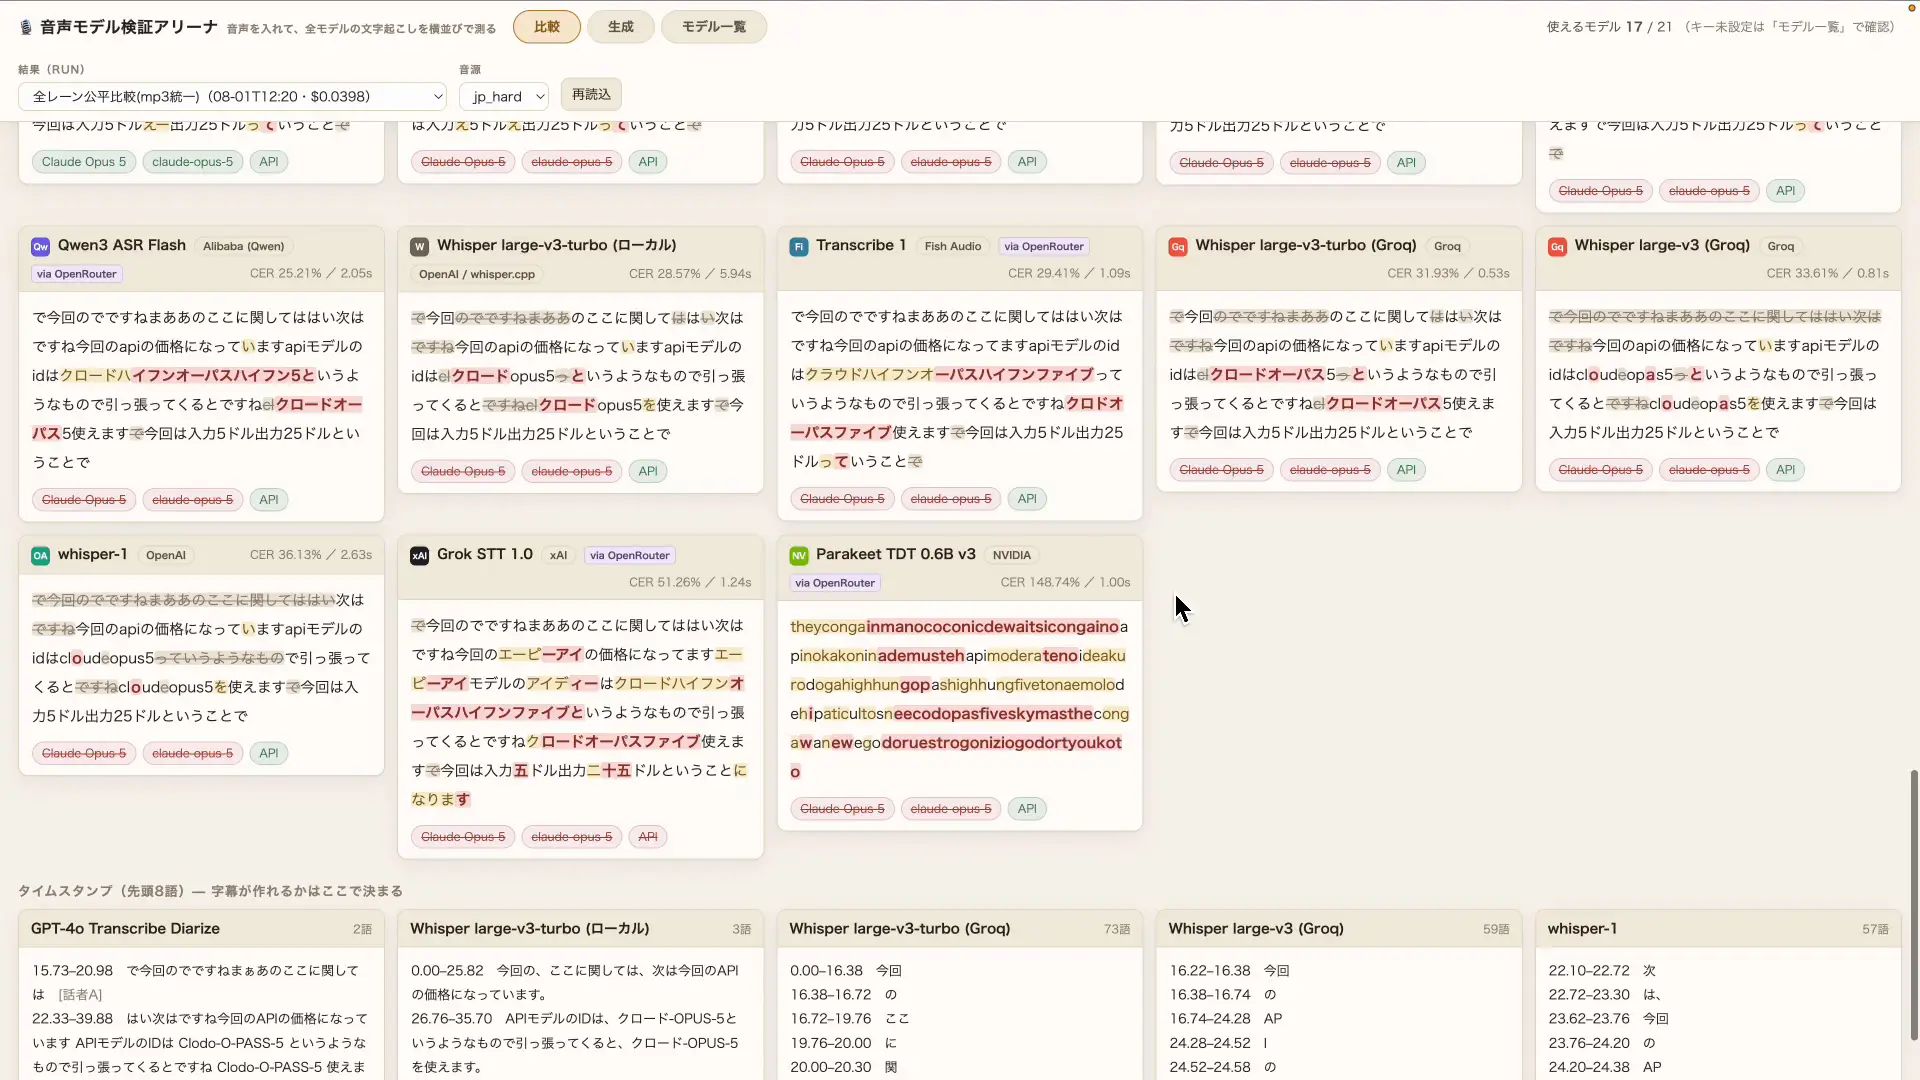Click the 59語 word count label
The height and width of the screenshot is (1080, 1920).
(x=1496, y=930)
